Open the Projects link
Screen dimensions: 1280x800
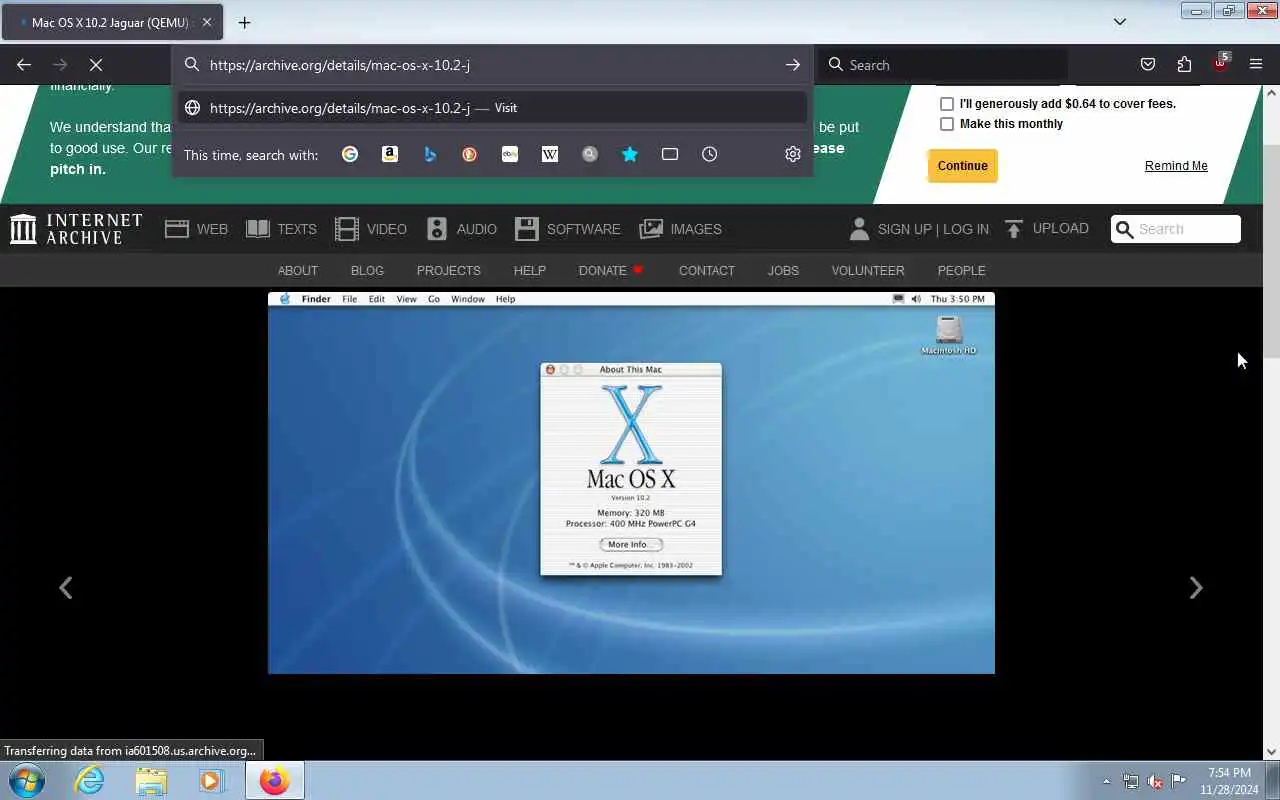[x=449, y=271]
